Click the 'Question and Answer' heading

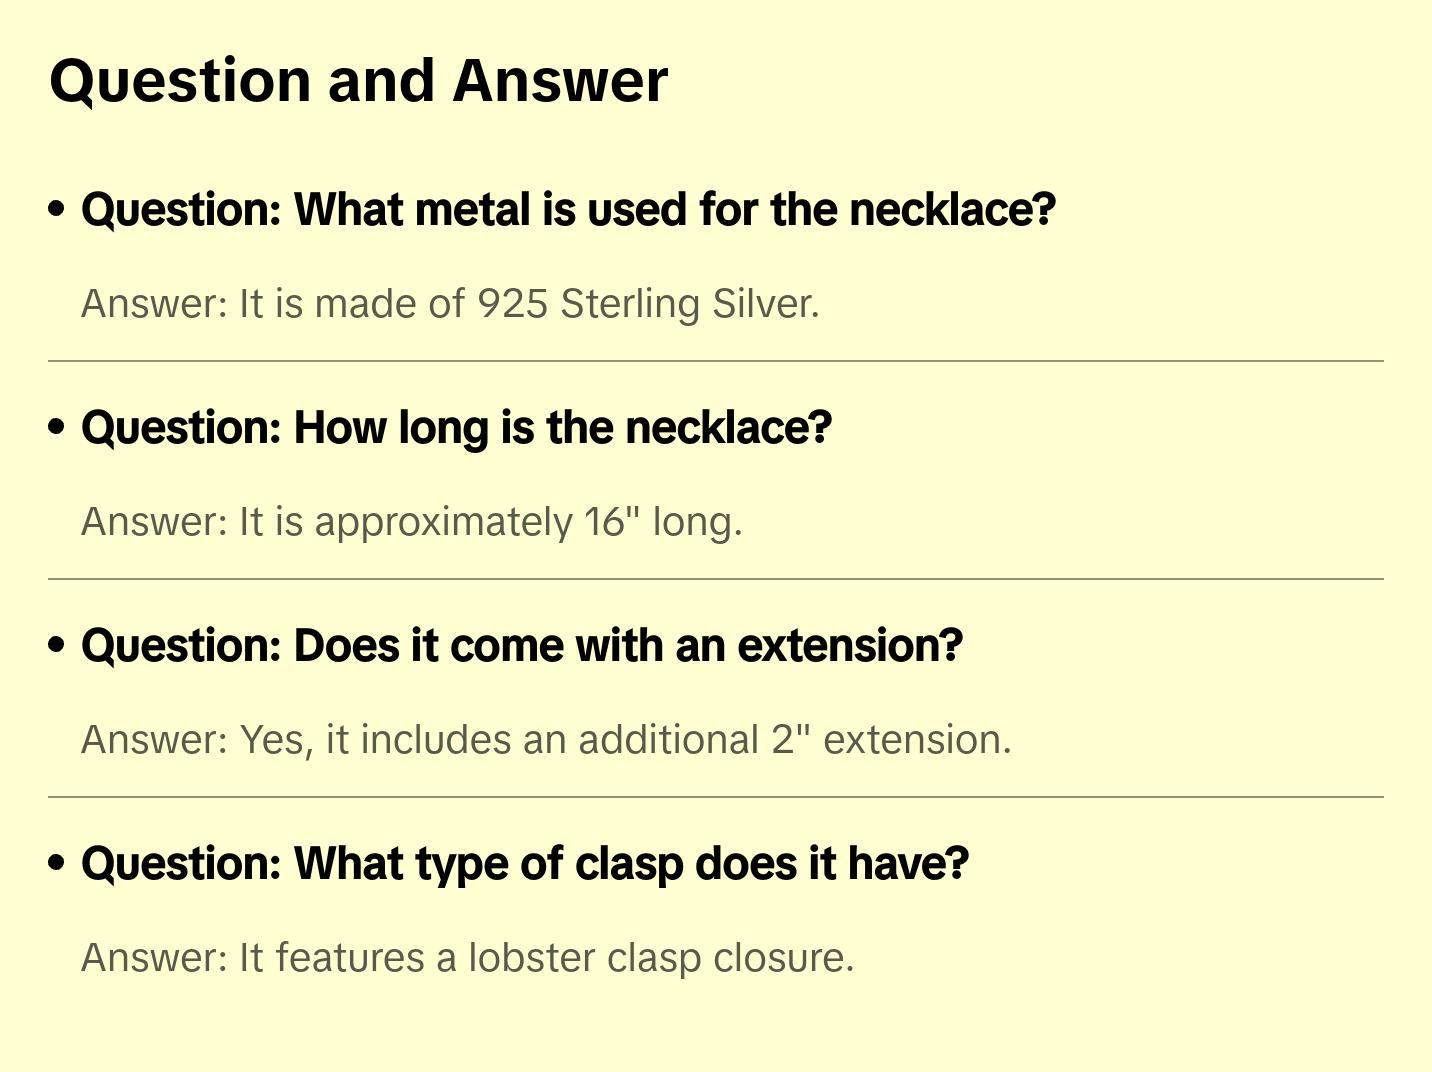coord(358,81)
